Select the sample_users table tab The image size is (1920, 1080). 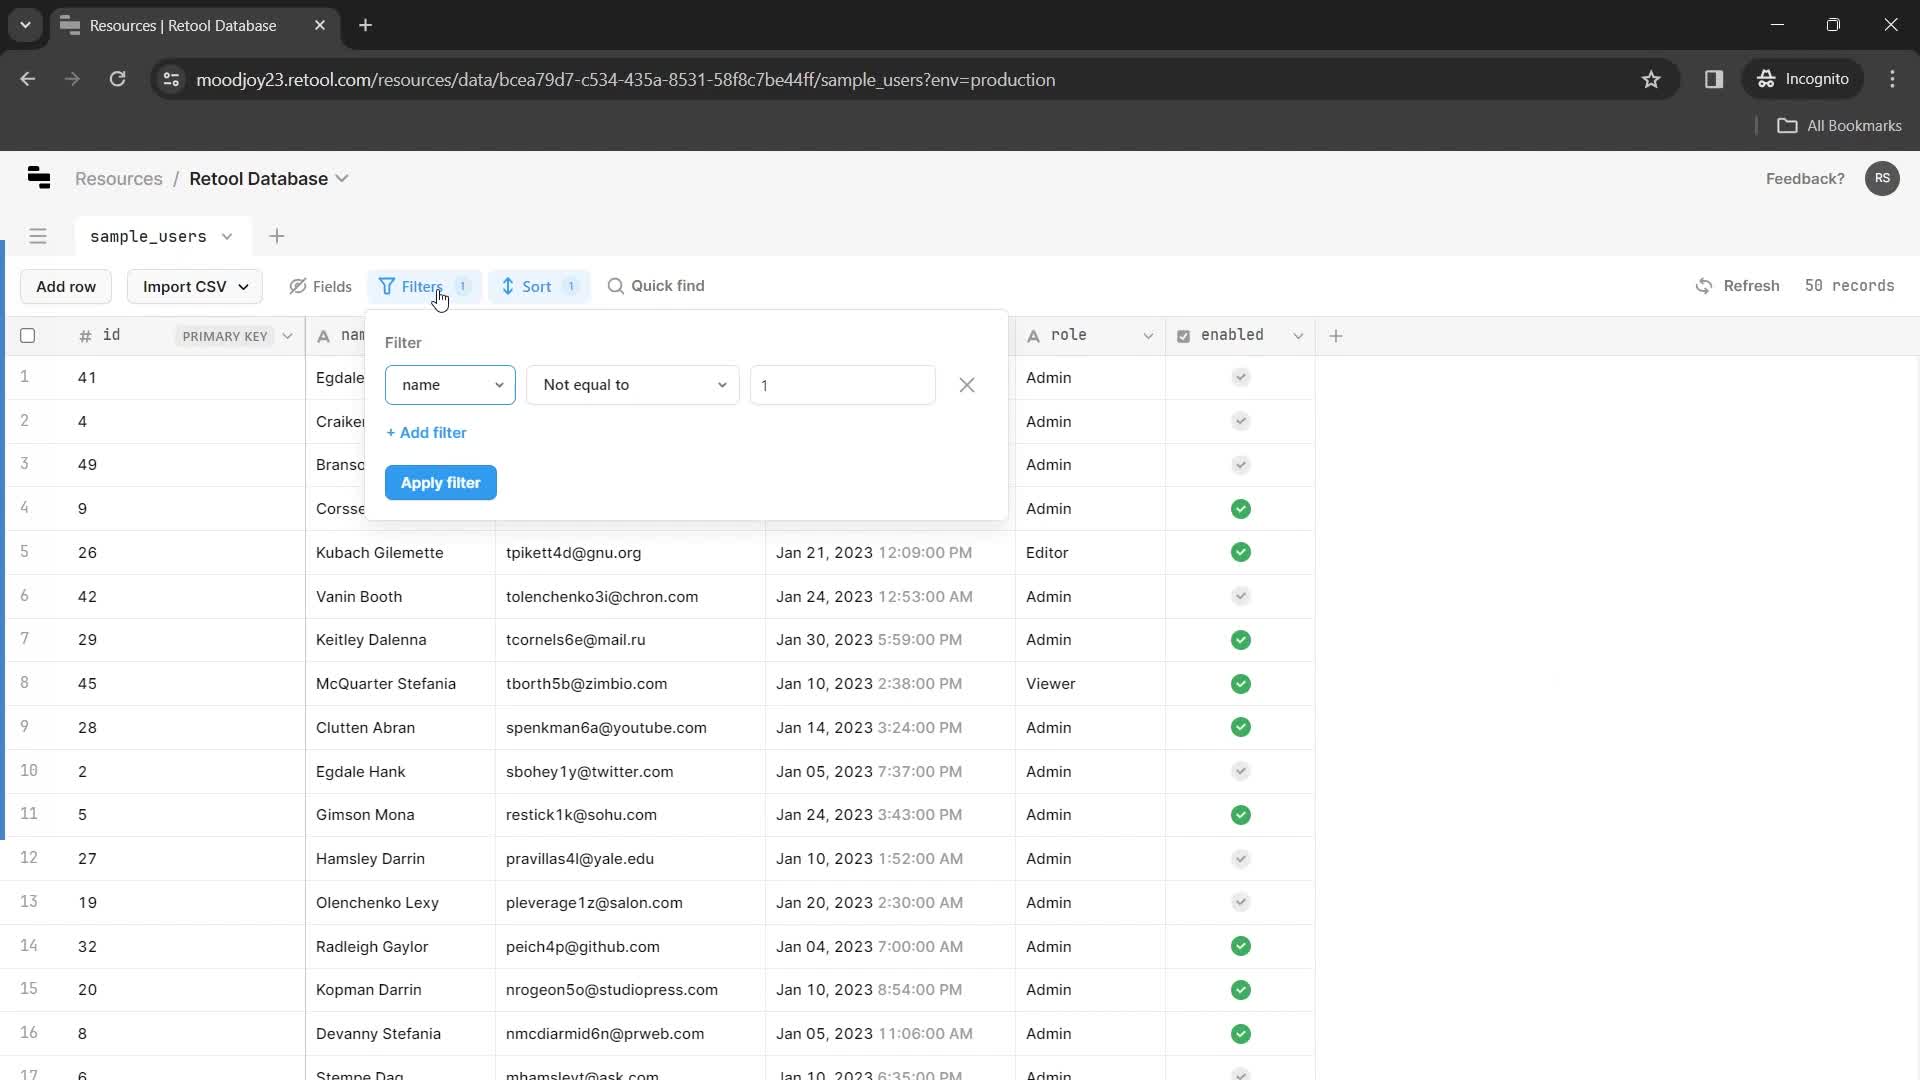pyautogui.click(x=148, y=236)
